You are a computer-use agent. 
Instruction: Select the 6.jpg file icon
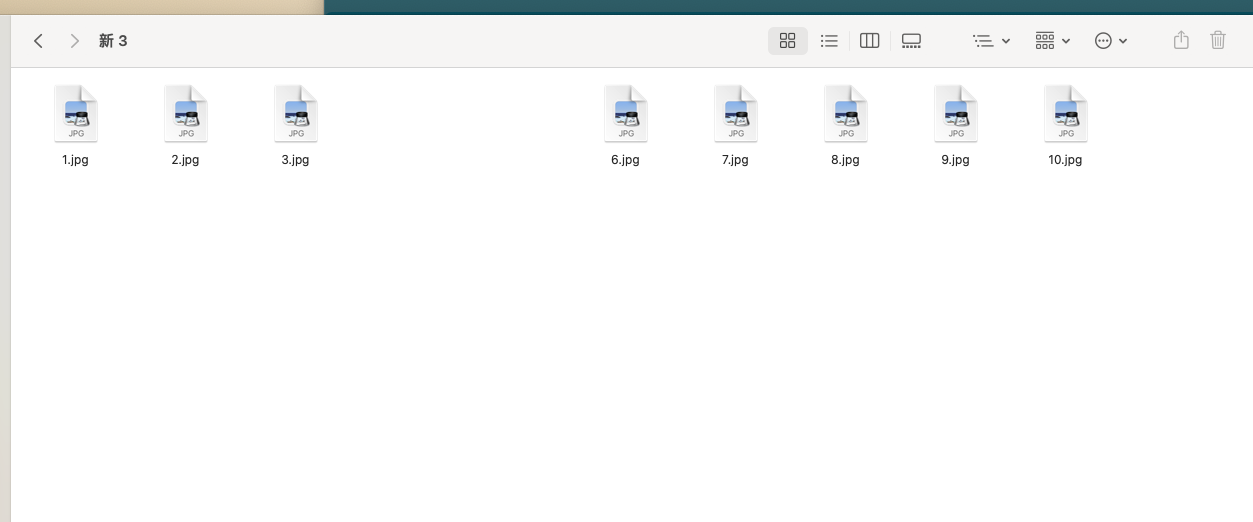pyautogui.click(x=626, y=114)
